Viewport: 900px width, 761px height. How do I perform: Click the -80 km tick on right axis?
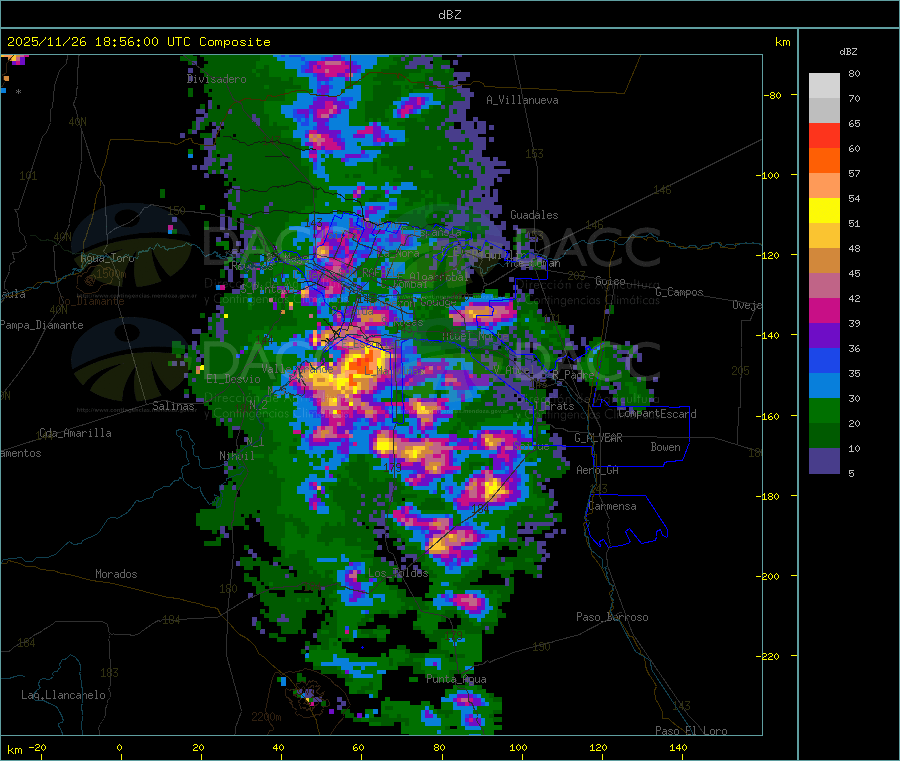click(x=773, y=95)
